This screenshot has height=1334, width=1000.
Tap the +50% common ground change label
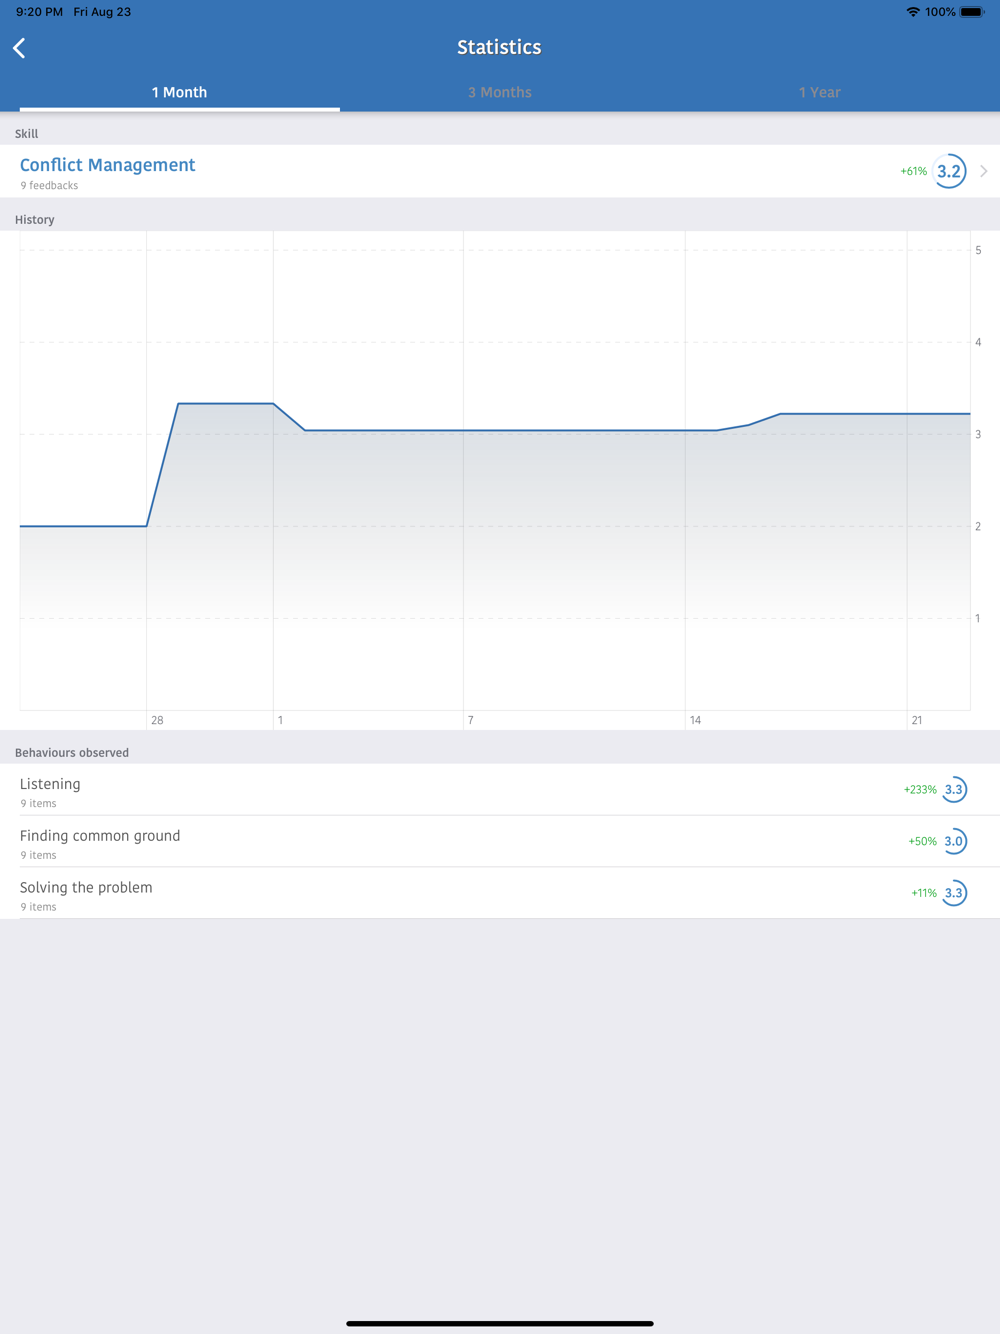922,842
